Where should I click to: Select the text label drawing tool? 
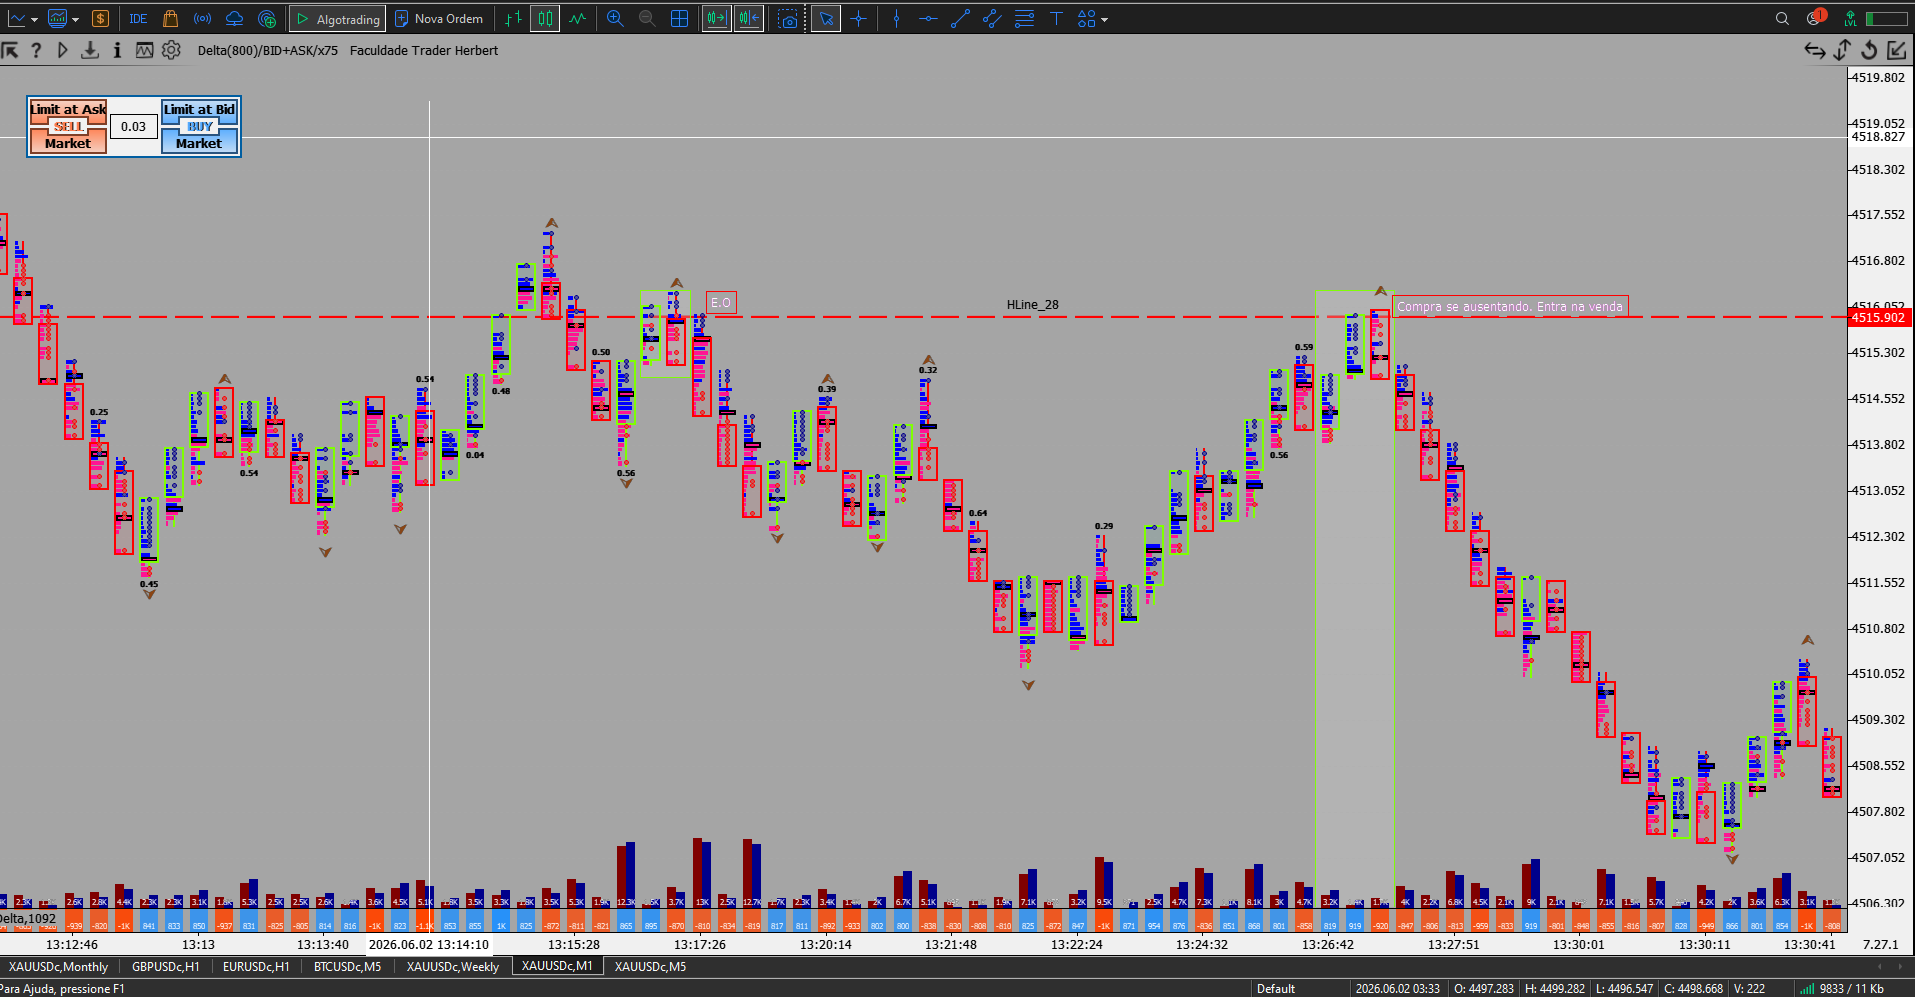coord(1056,19)
